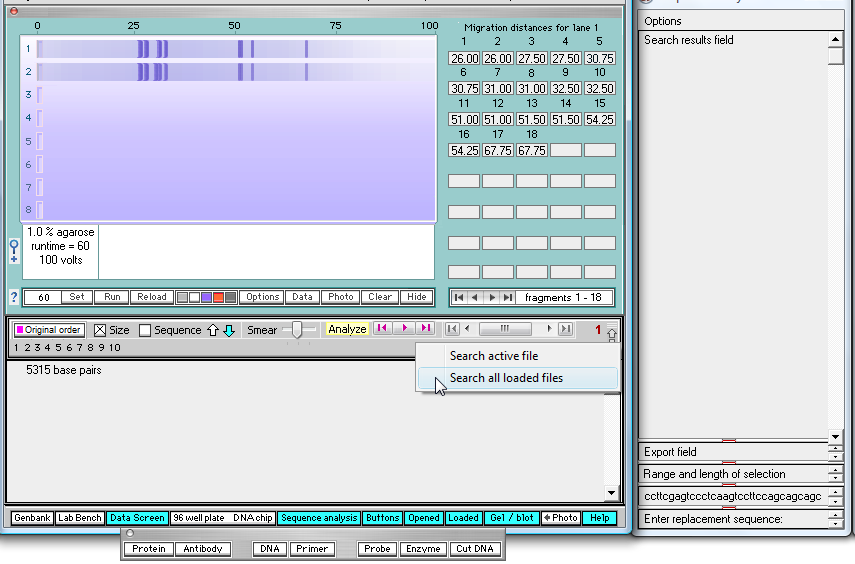Expand the Export field stepper
Screen dimensions: 855x564
[x=836, y=452]
